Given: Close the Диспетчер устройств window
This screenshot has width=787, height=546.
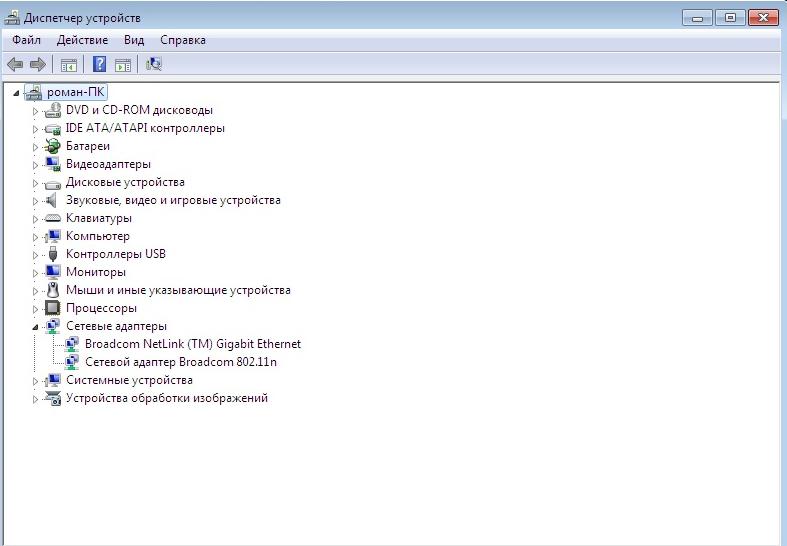Looking at the screenshot, I should tap(763, 18).
